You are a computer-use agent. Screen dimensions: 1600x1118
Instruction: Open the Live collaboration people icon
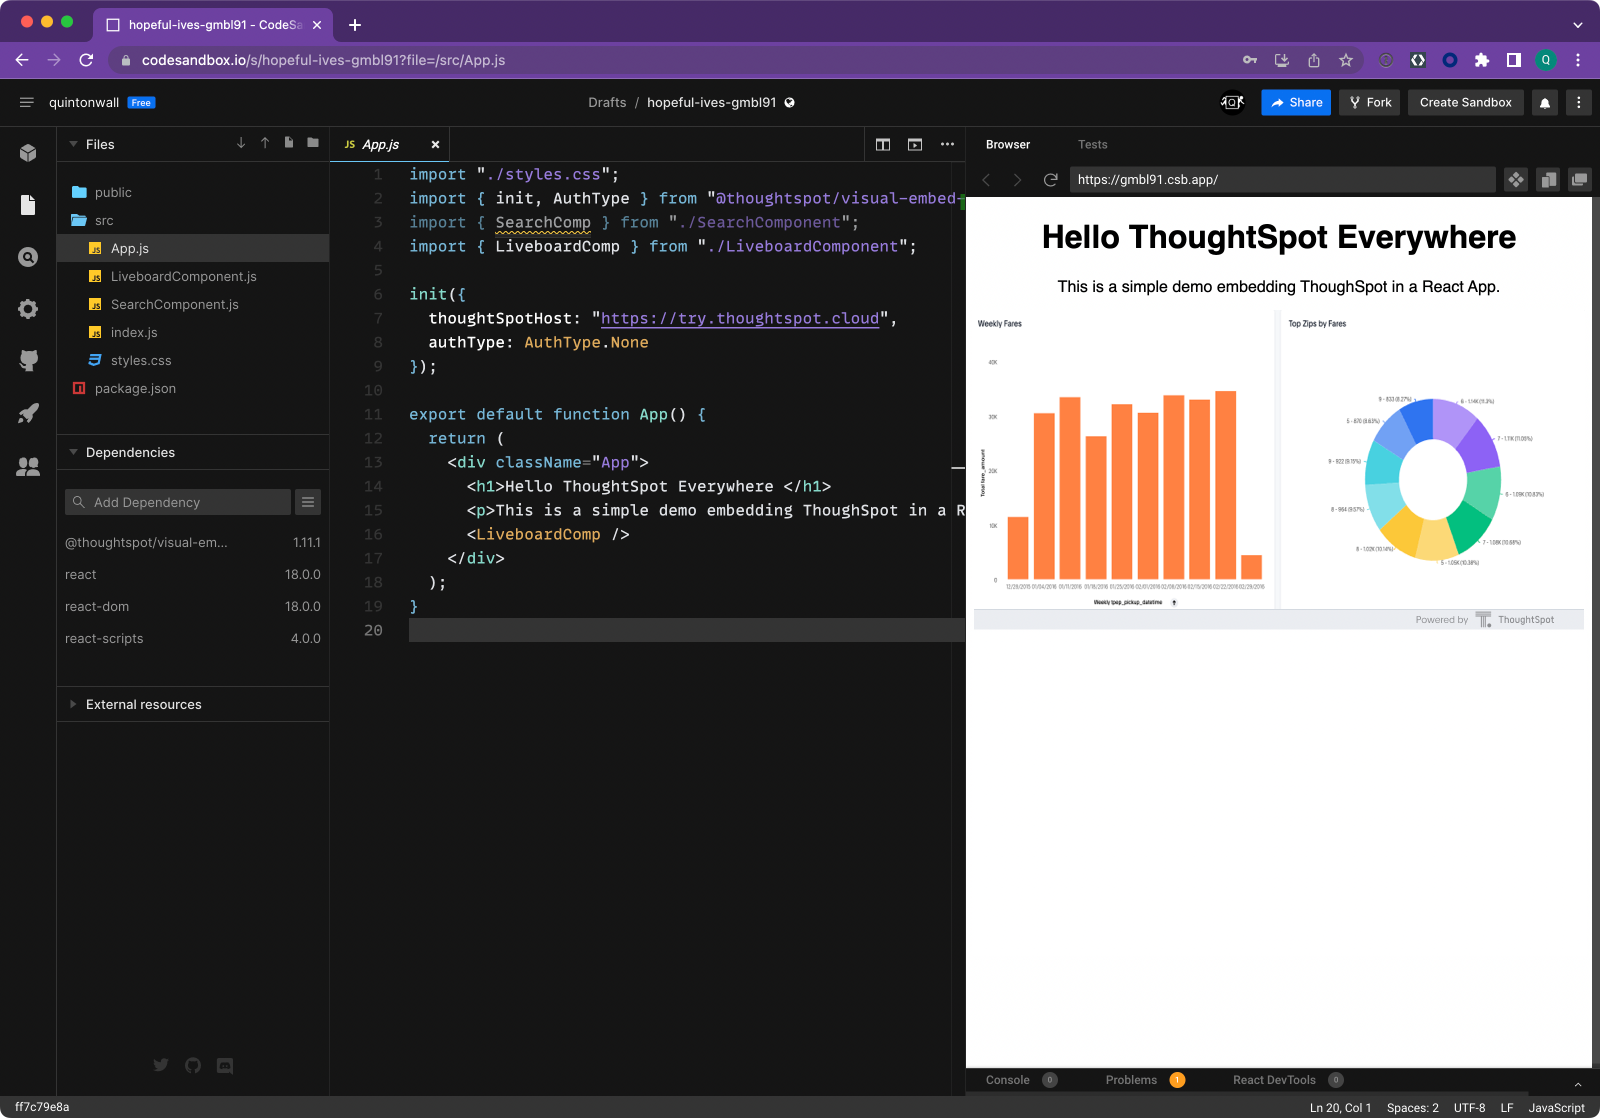tap(28, 466)
